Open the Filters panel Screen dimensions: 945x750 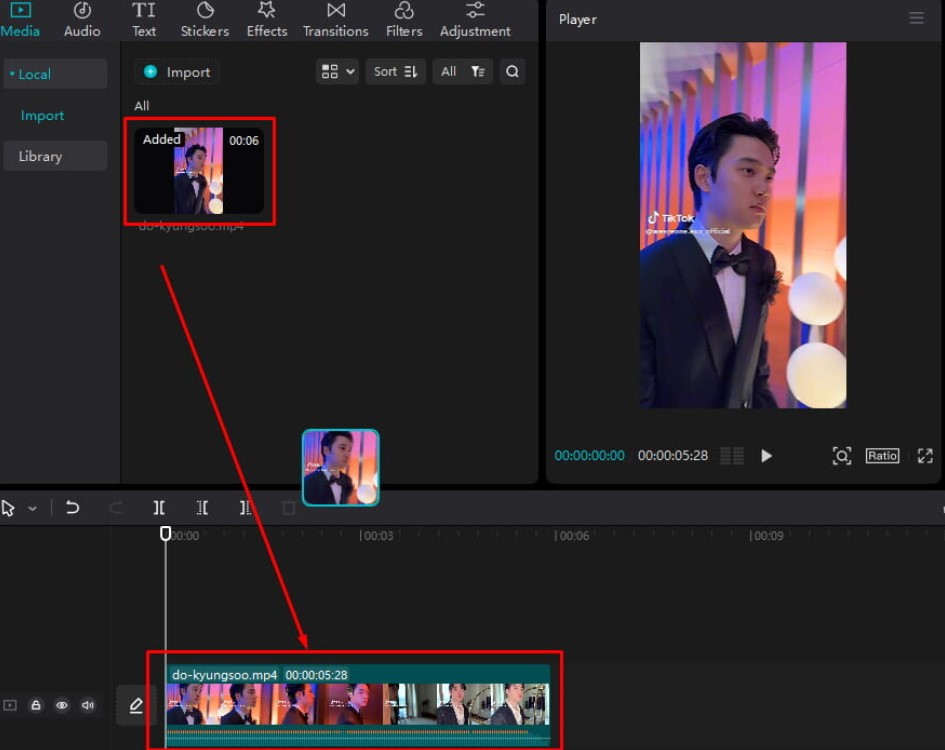(403, 20)
